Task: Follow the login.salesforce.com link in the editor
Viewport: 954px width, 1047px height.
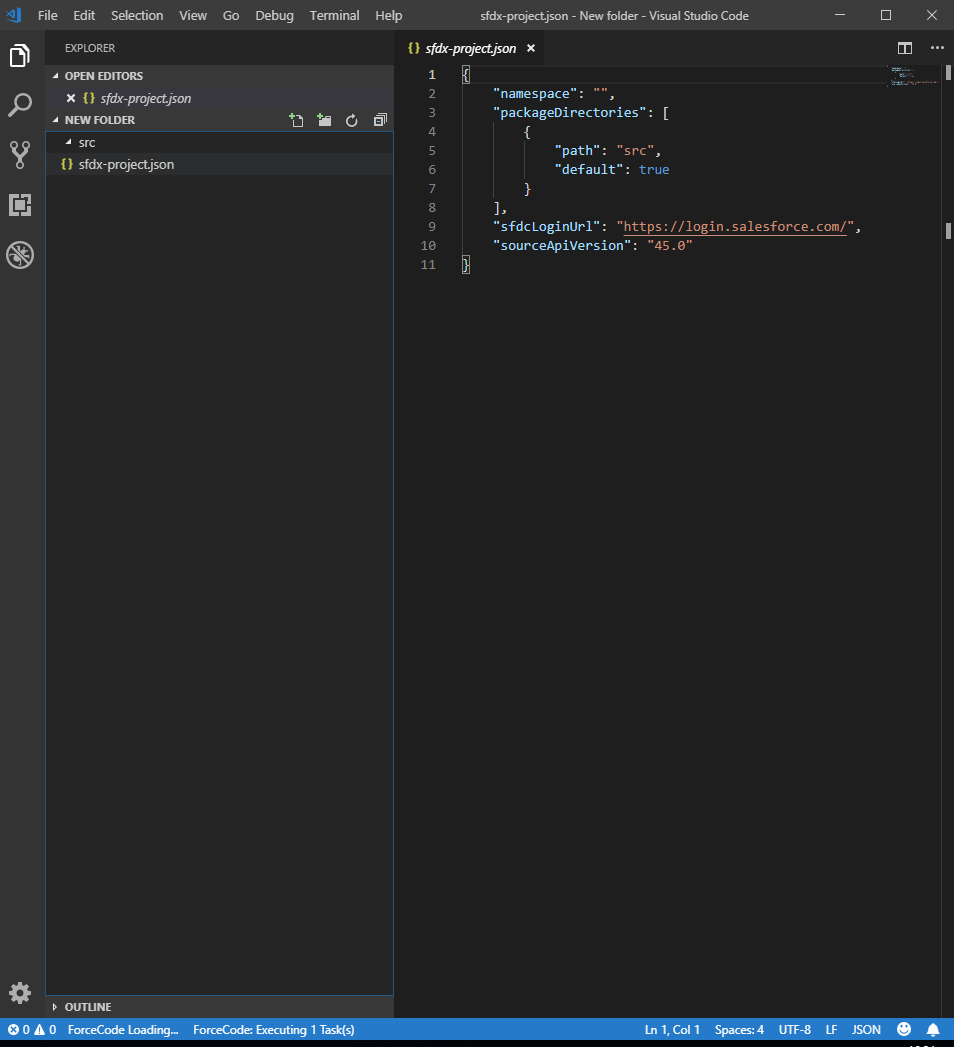Action: pos(735,226)
